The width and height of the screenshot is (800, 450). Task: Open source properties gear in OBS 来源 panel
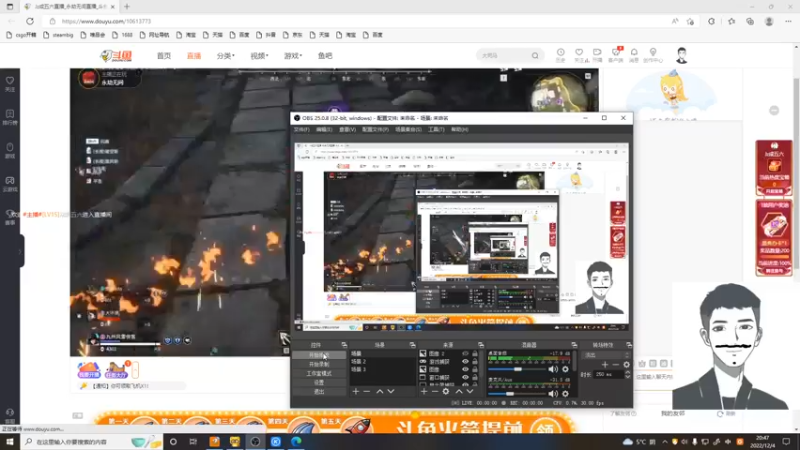(446, 391)
